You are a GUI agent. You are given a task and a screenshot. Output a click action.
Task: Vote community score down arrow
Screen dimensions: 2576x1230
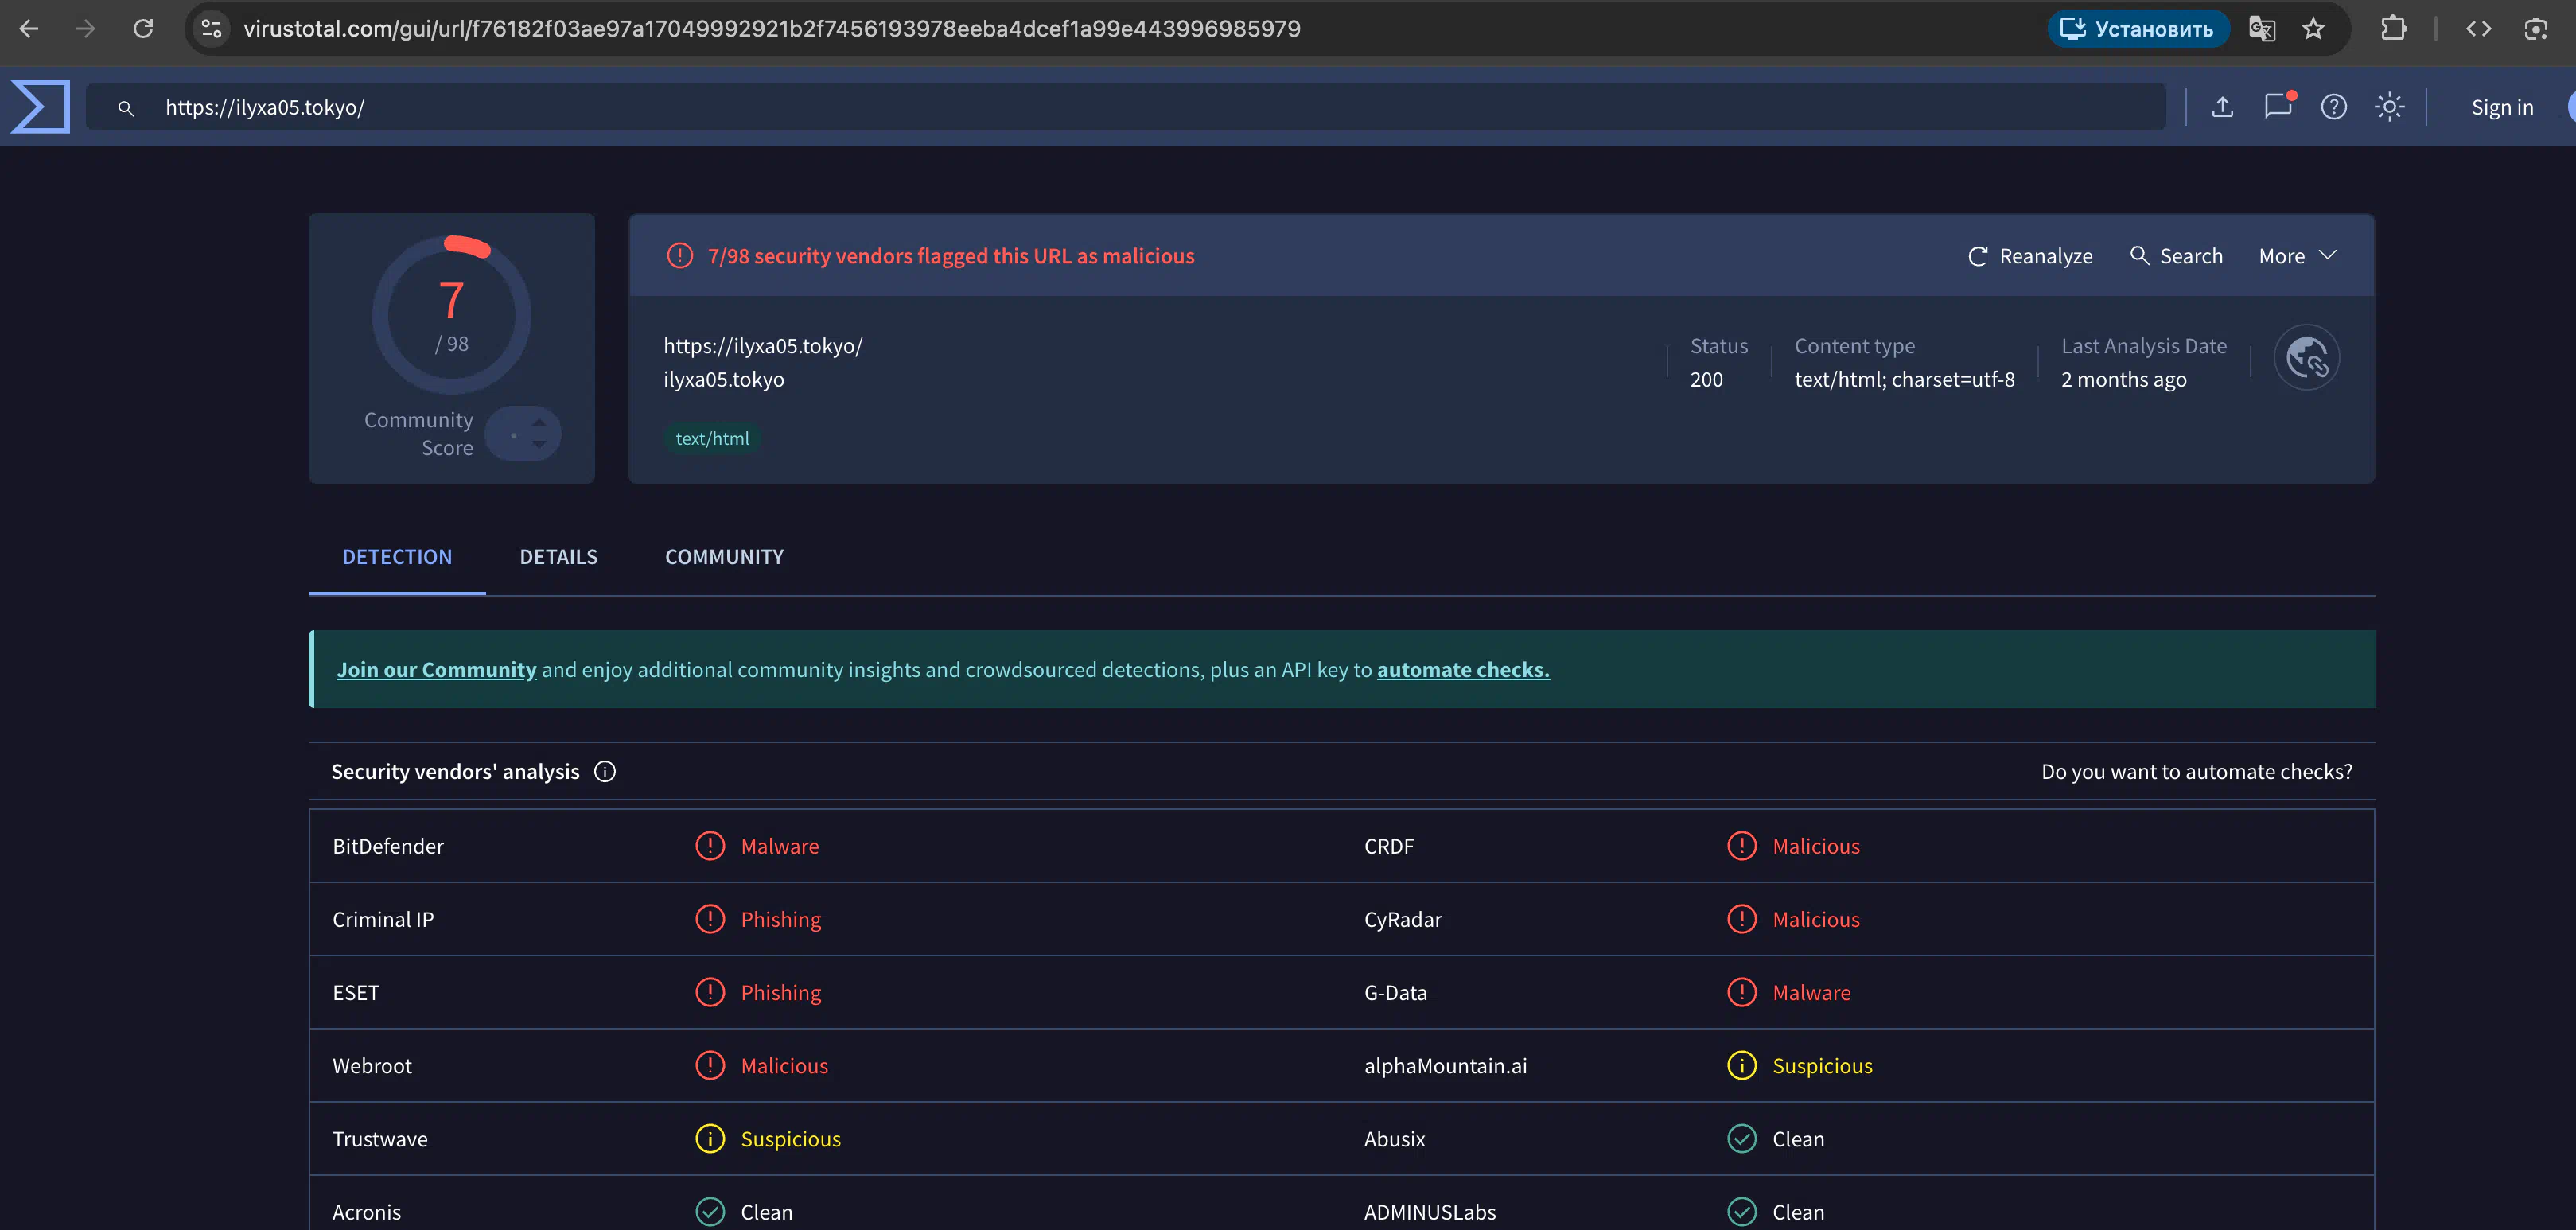tap(539, 445)
